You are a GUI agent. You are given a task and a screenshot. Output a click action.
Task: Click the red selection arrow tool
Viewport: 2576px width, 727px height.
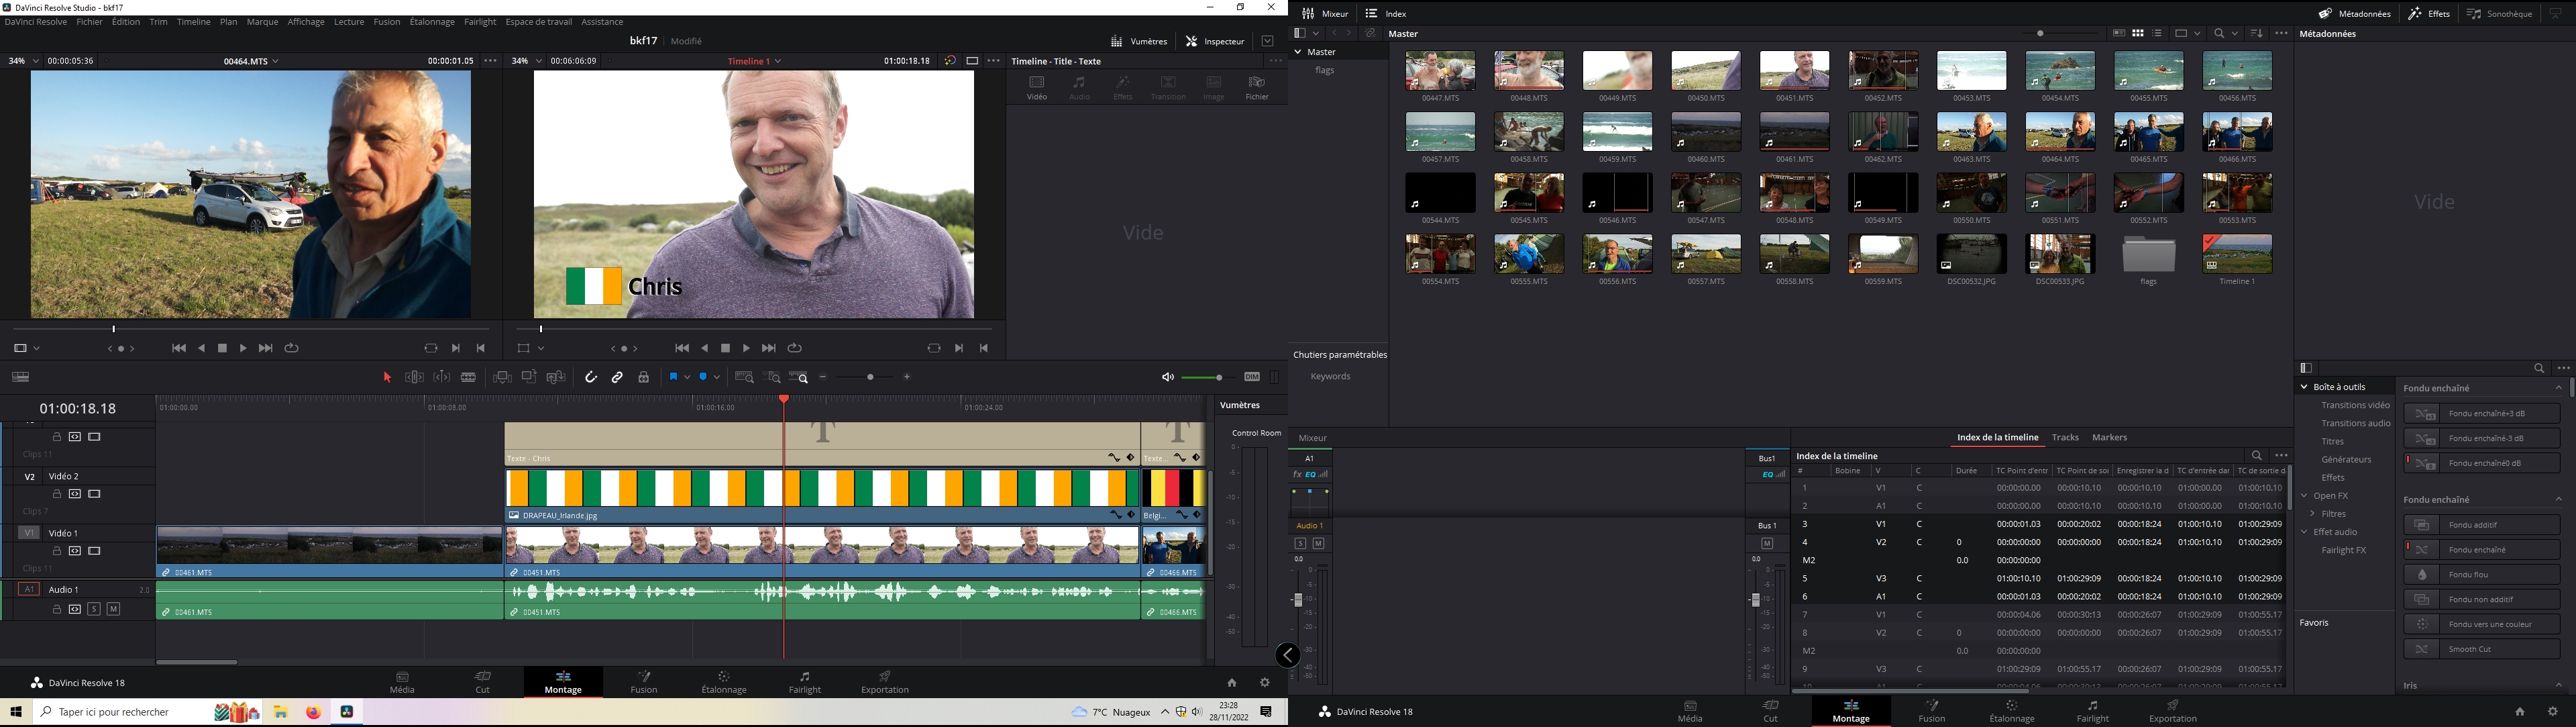click(387, 377)
